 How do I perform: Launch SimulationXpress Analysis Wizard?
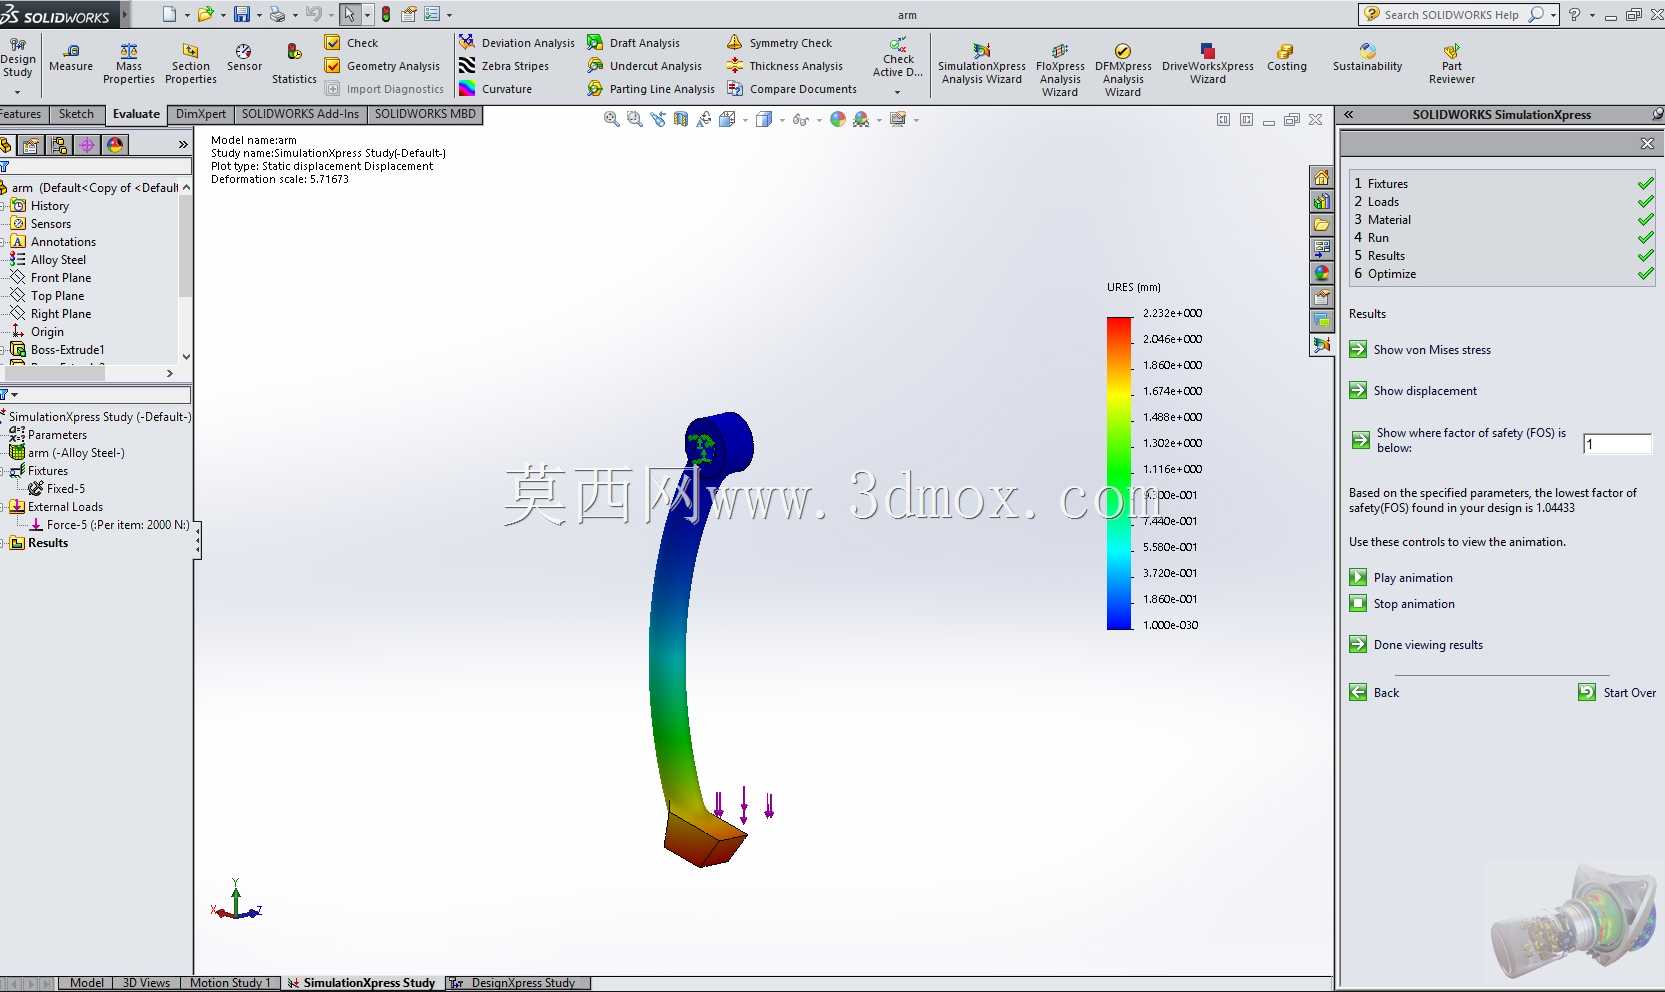981,64
